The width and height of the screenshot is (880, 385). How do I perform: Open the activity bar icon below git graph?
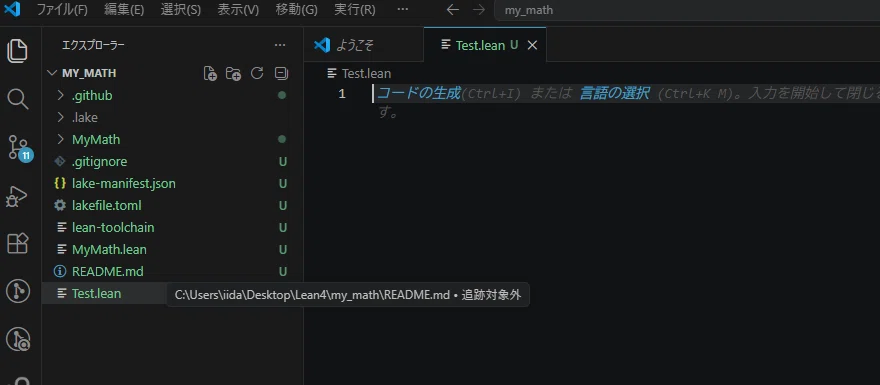(x=17, y=339)
